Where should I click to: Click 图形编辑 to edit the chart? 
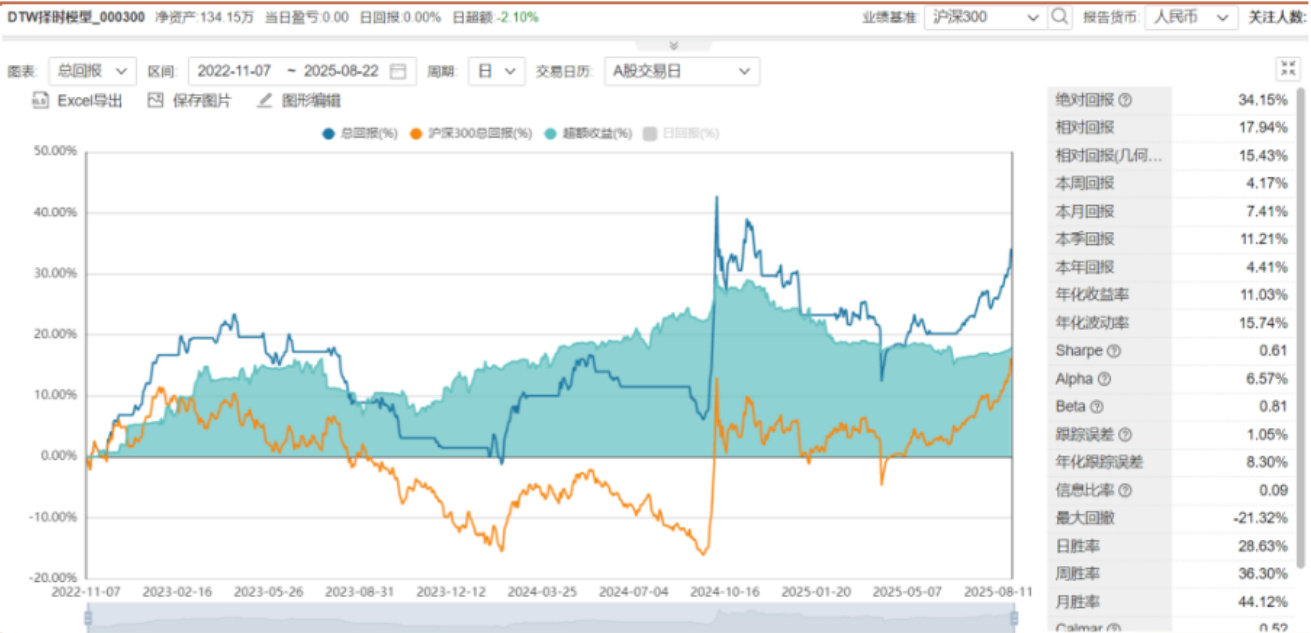299,100
